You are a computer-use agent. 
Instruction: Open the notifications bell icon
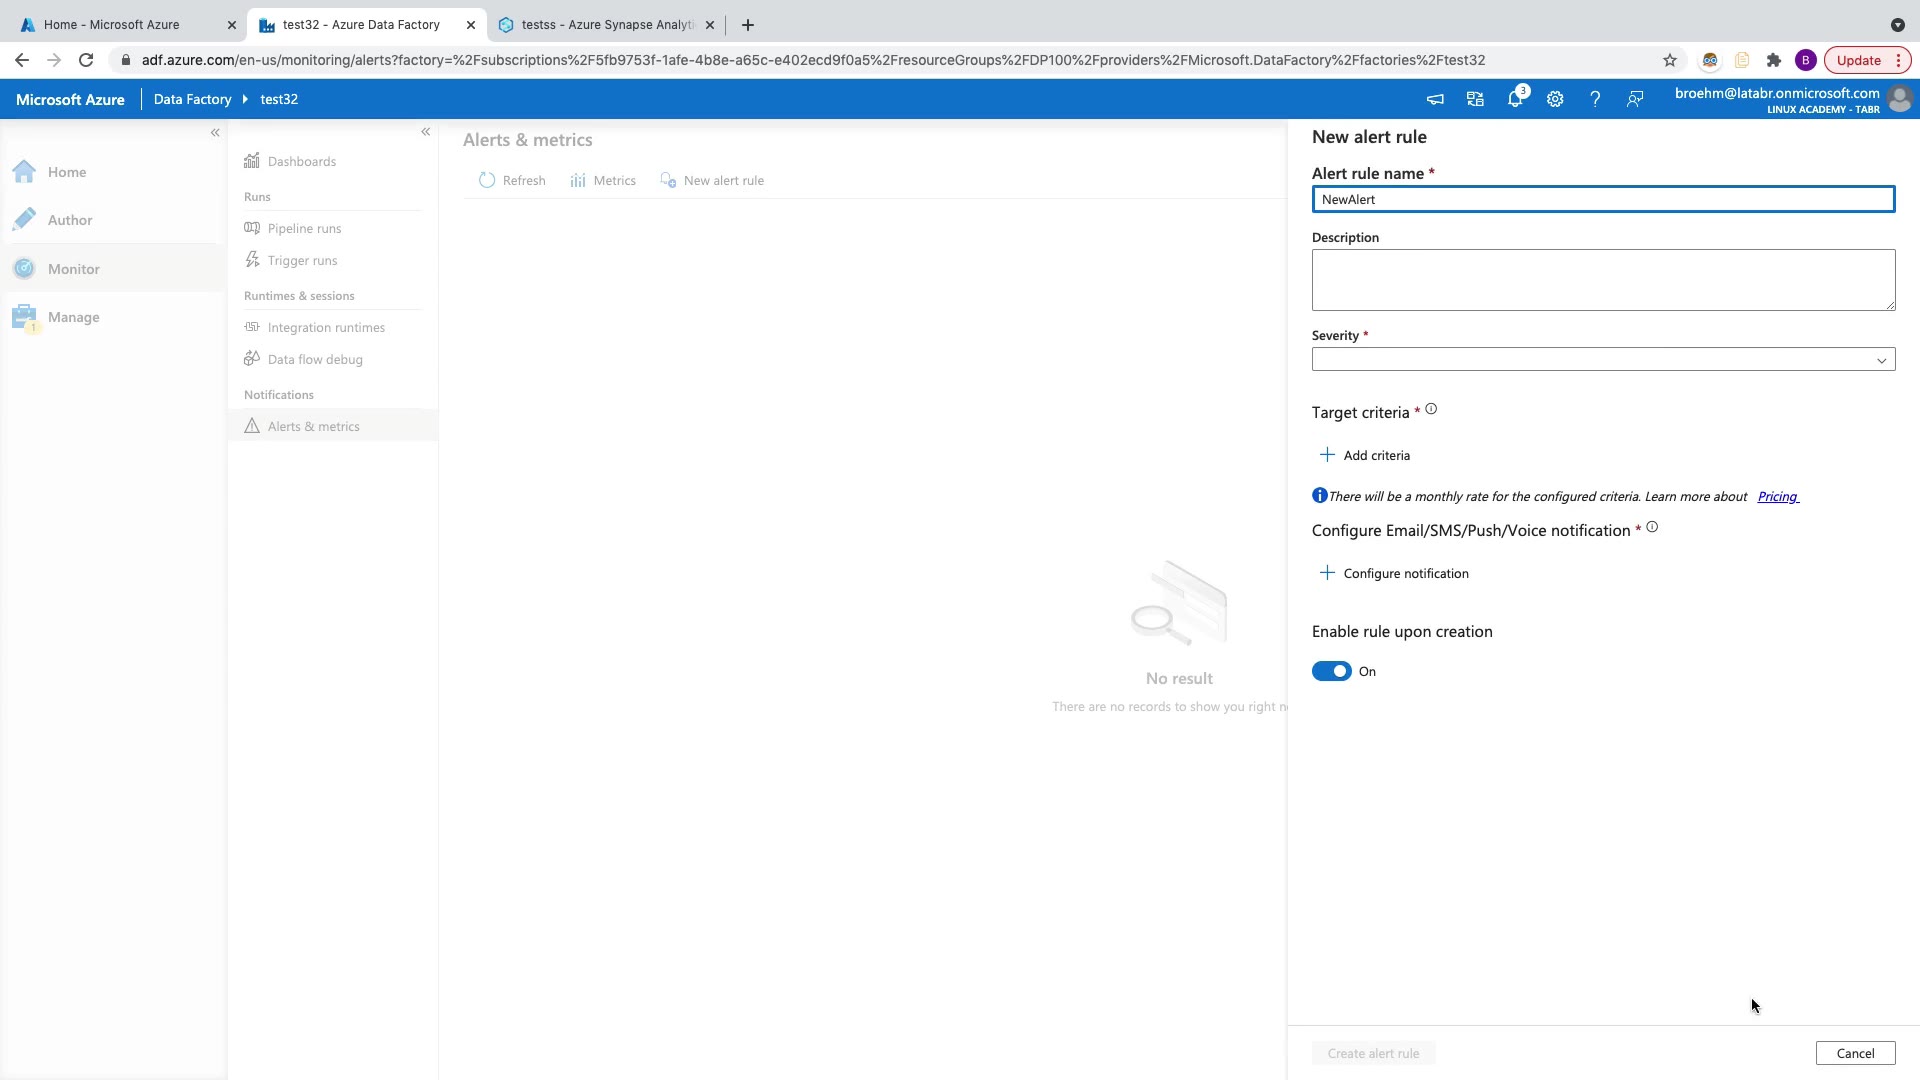[1515, 99]
